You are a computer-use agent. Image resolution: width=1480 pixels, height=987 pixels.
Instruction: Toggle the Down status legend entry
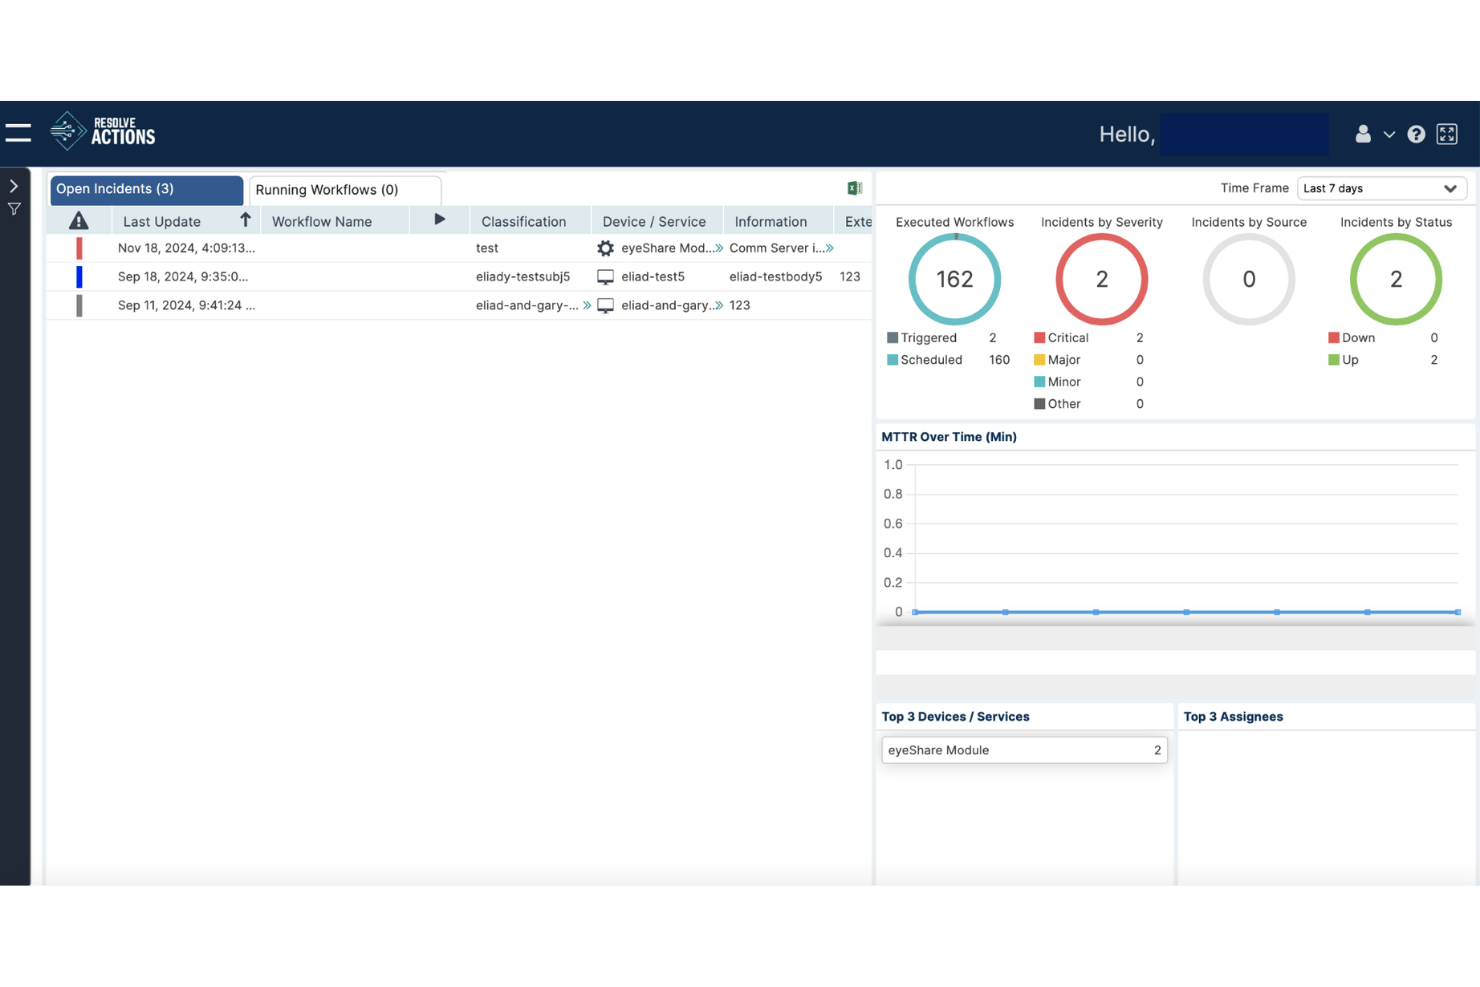[x=1352, y=338]
